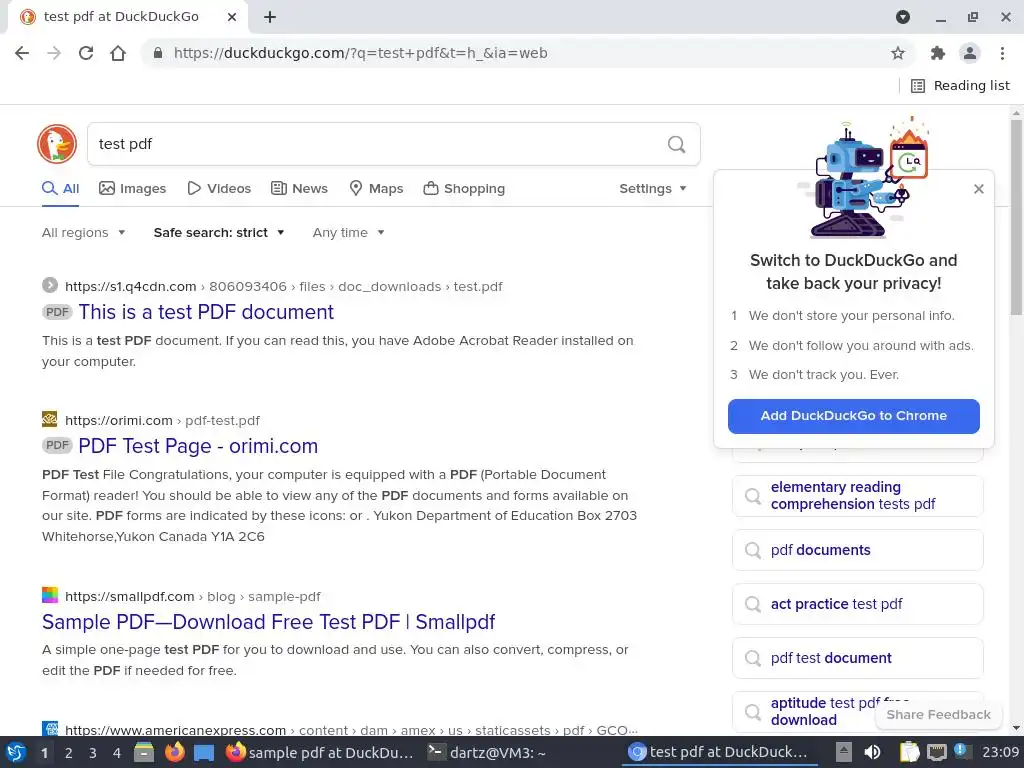Click the 23:09 taskbar clock

coord(1000,752)
